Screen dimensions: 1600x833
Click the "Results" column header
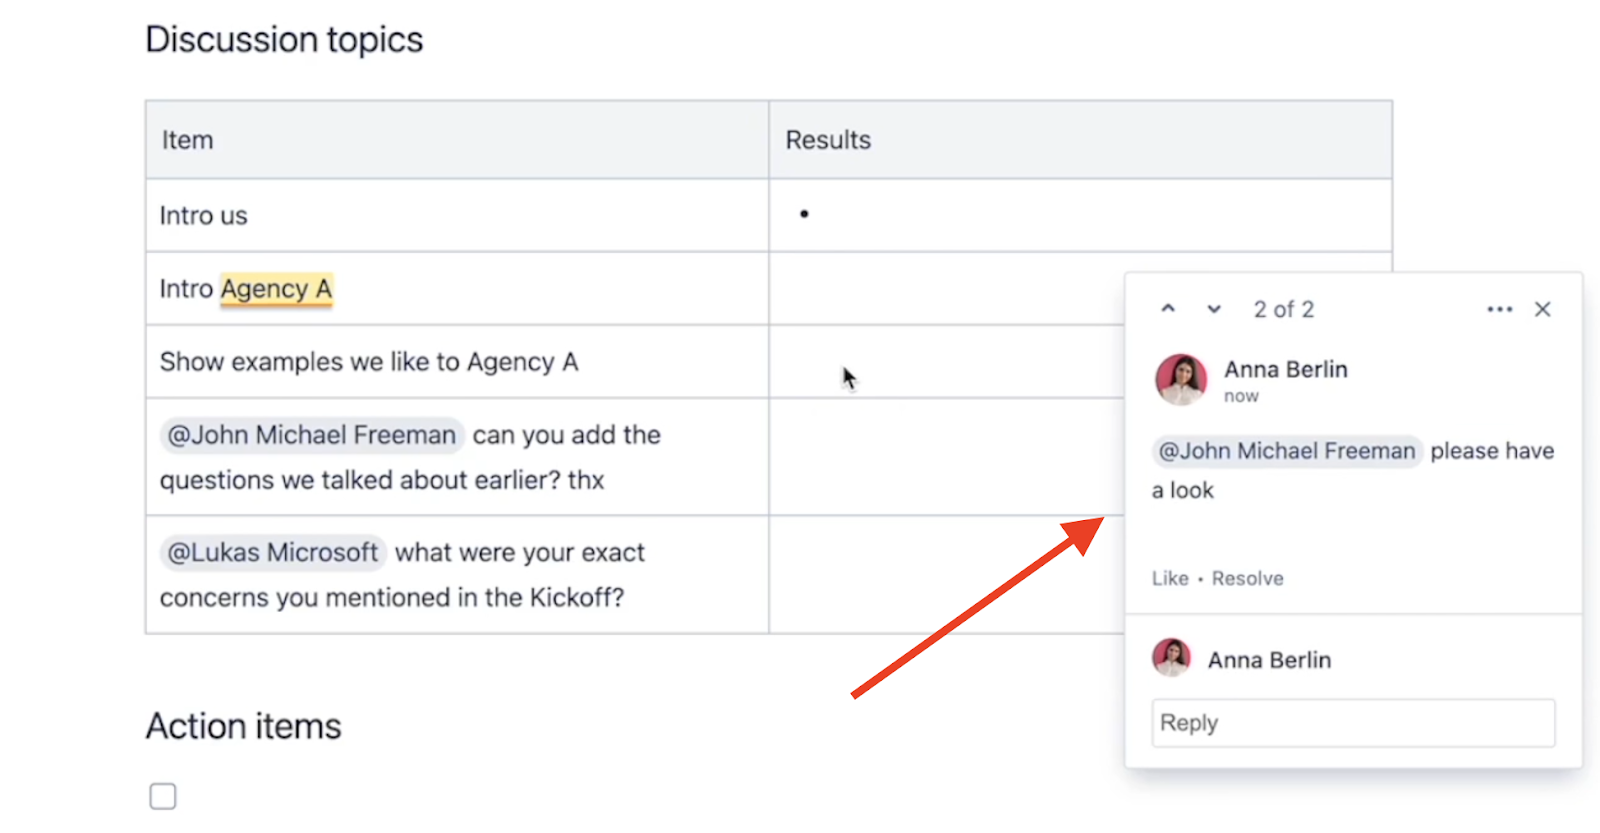(x=828, y=140)
